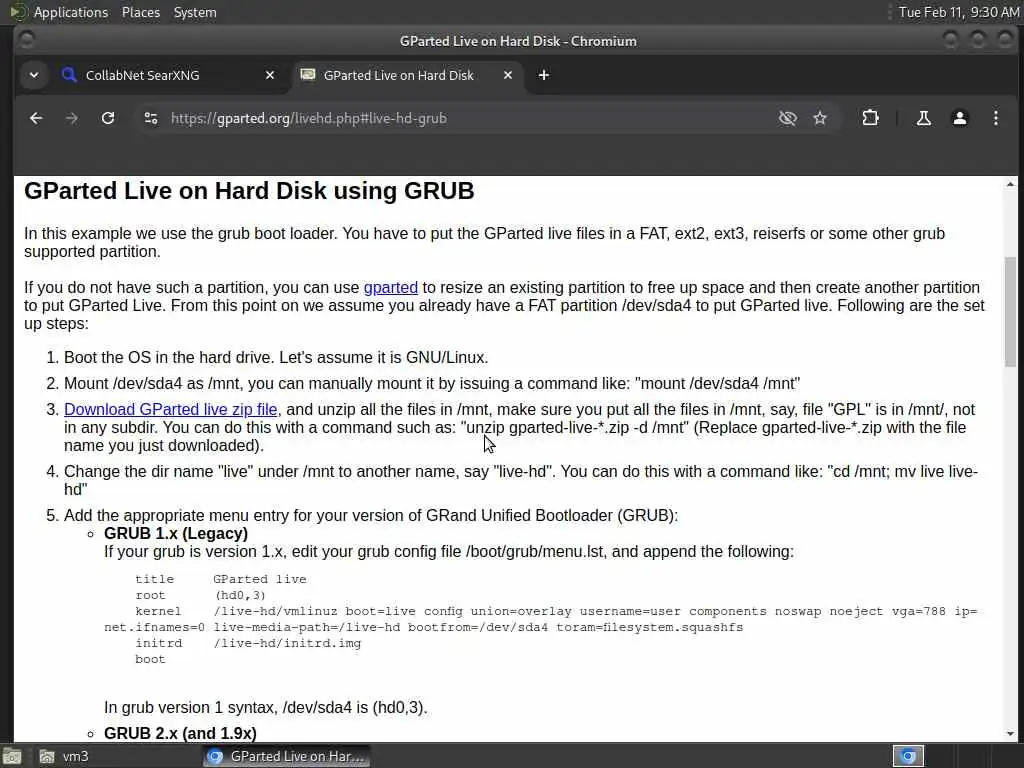Click the Applications menu logo icon

click(x=18, y=12)
